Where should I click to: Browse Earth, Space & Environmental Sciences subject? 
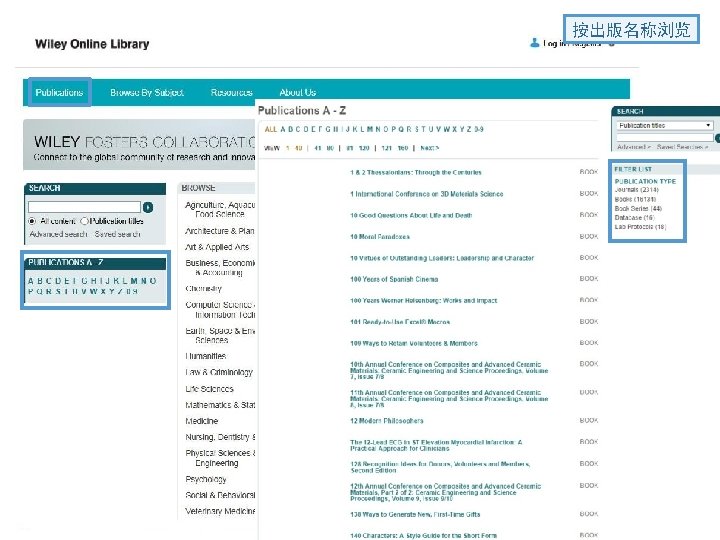click(220, 336)
